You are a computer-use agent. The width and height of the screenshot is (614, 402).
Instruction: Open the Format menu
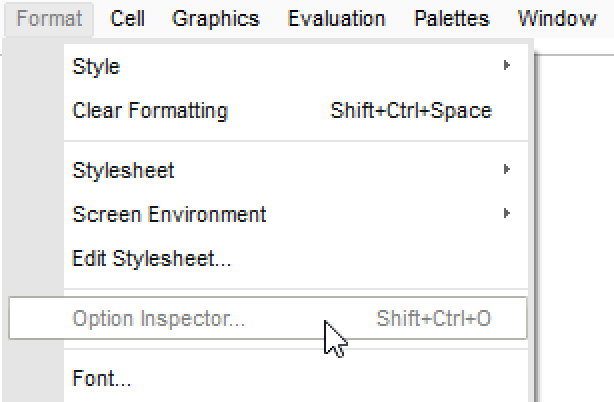click(49, 19)
